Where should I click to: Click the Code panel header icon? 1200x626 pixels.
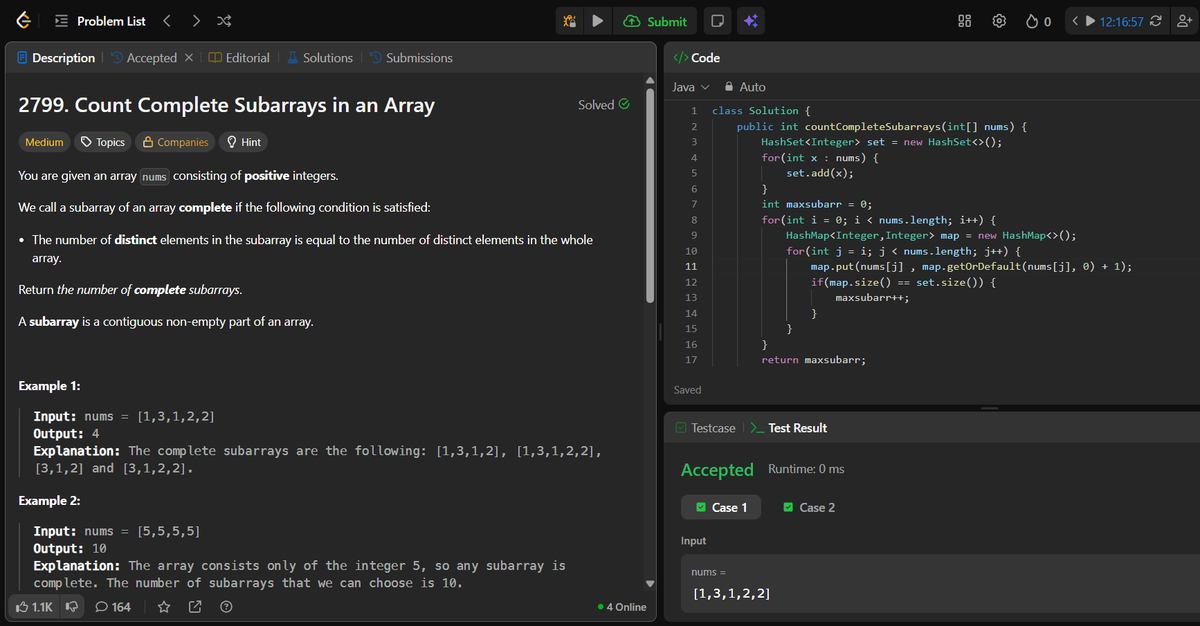[x=680, y=58]
